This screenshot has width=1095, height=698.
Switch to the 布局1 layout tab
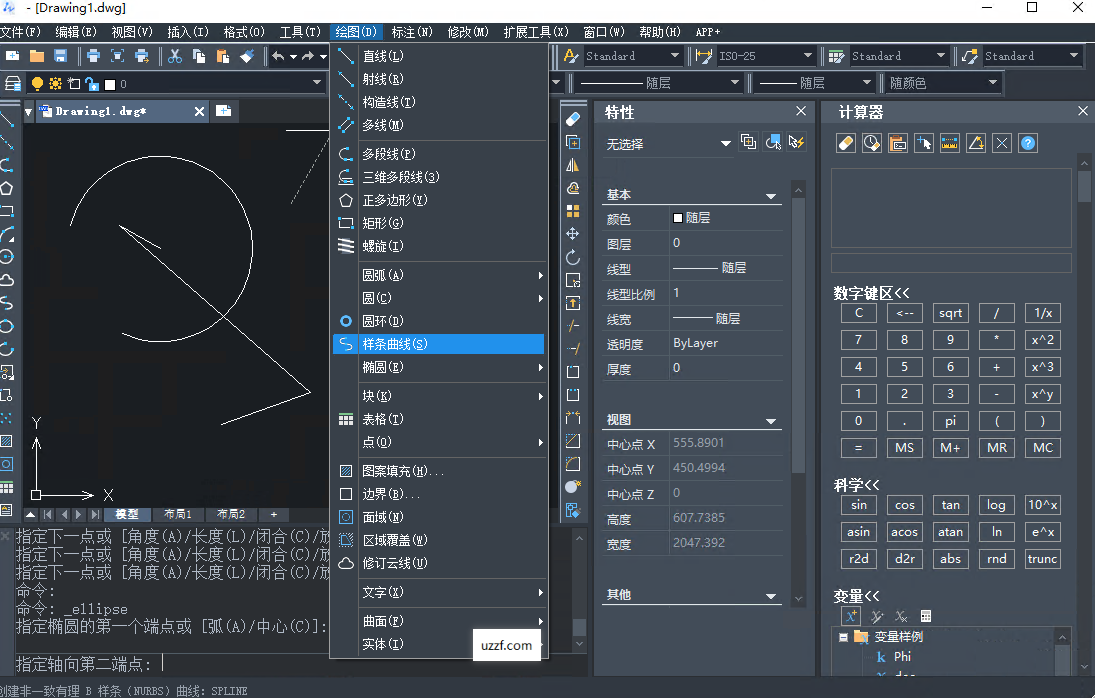click(x=177, y=514)
